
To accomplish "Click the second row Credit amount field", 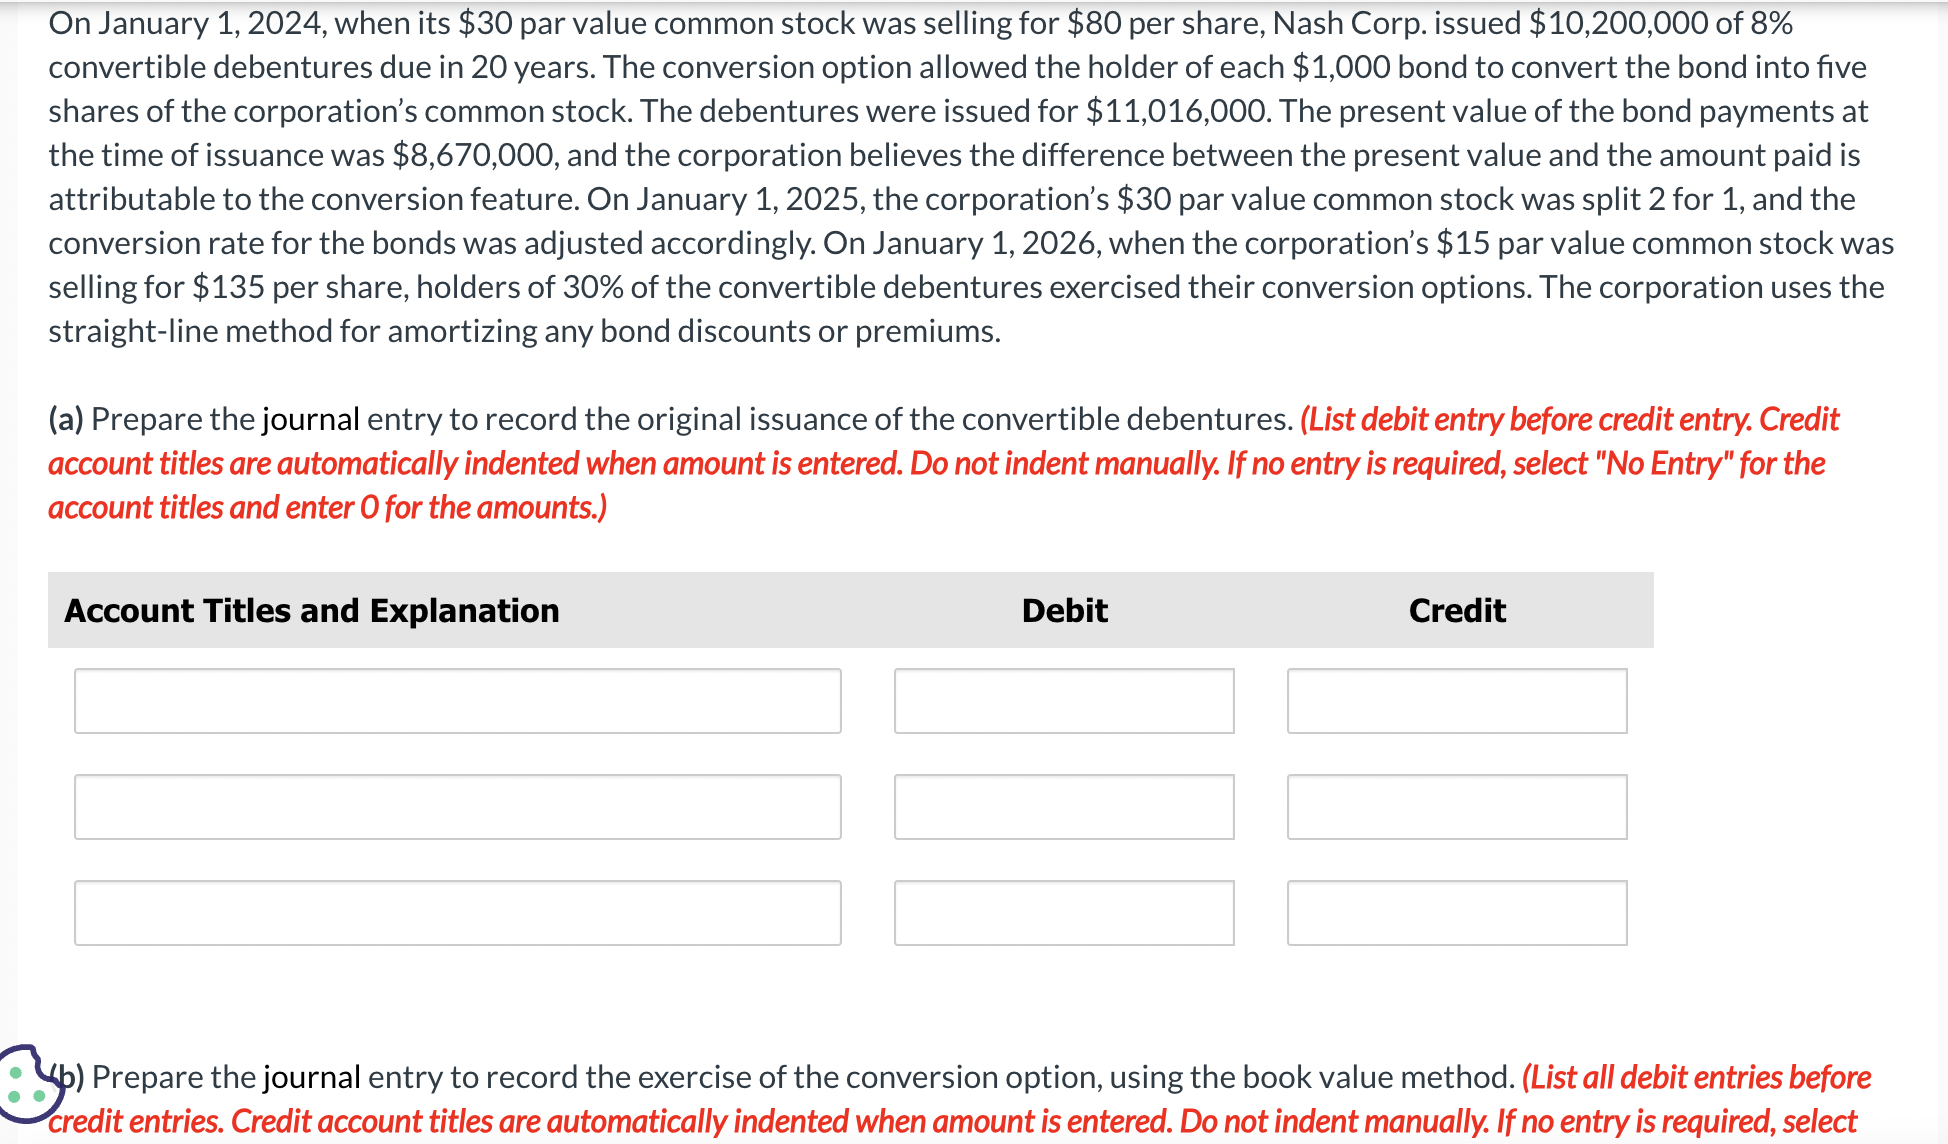I will pos(1456,806).
